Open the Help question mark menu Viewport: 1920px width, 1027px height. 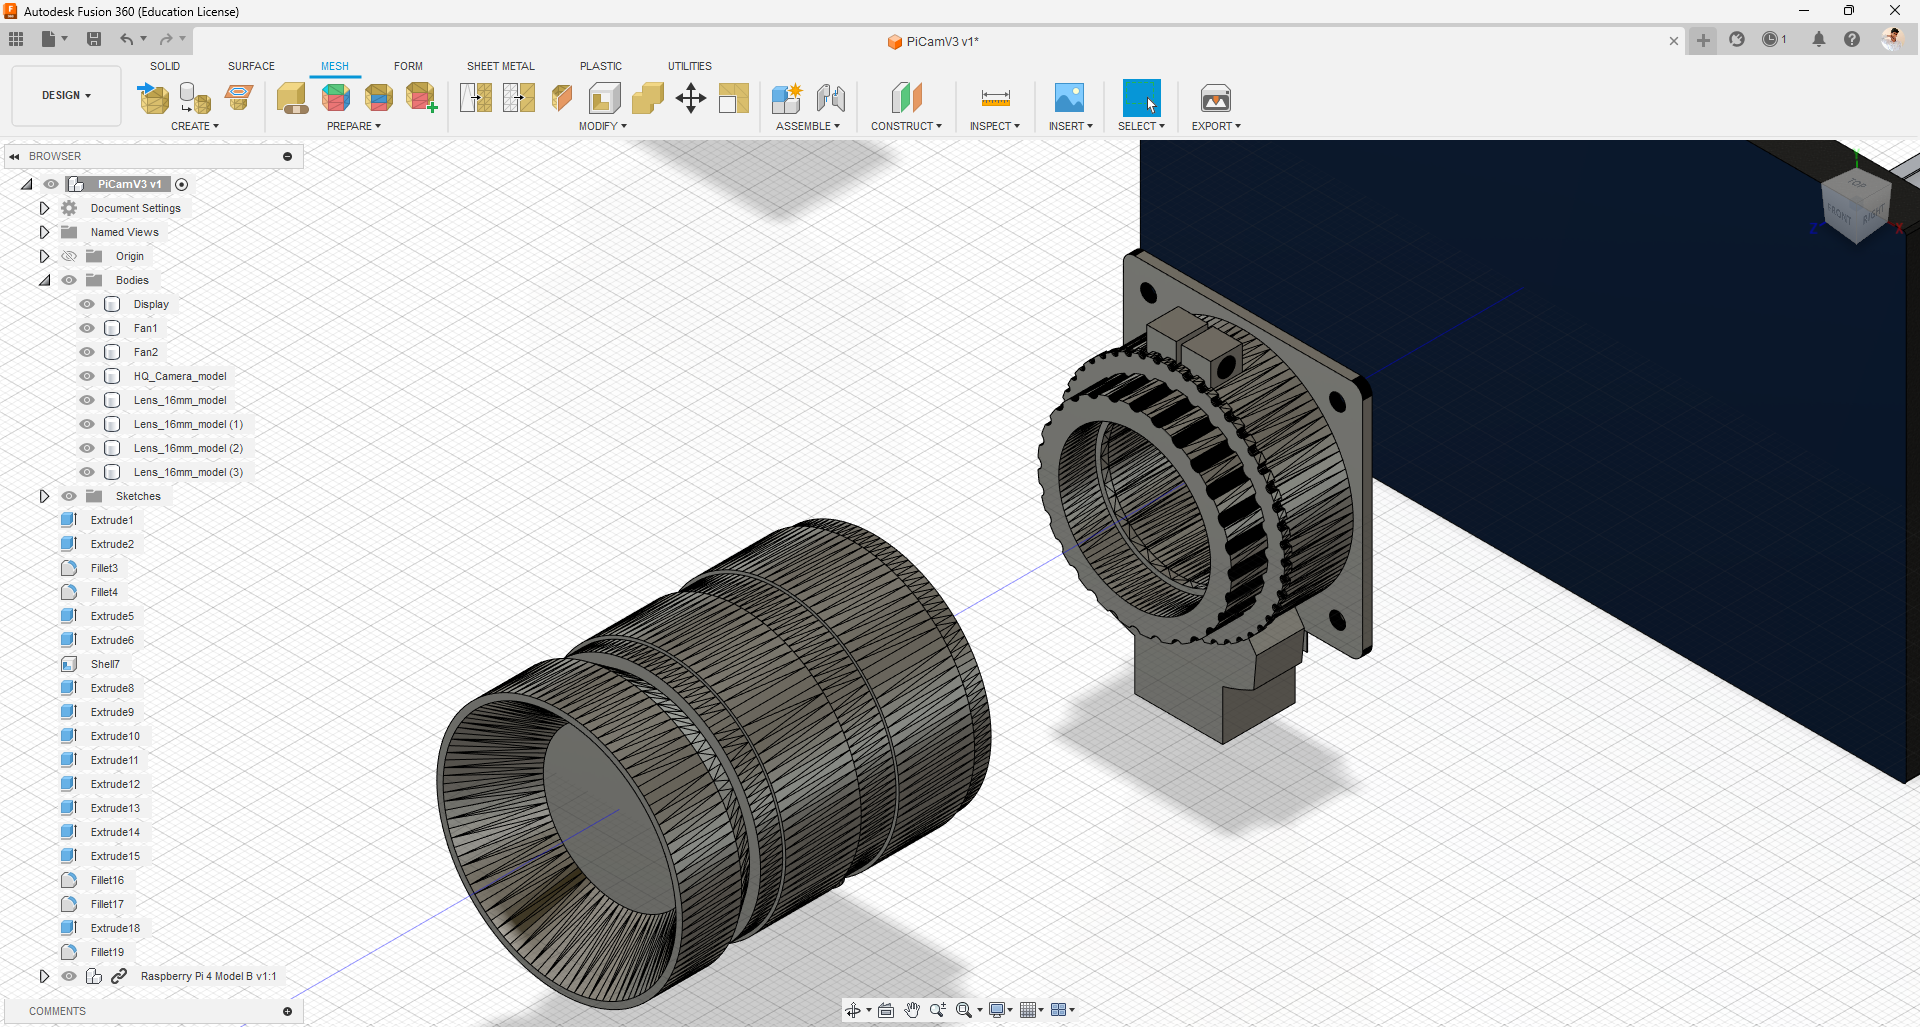pos(1852,39)
